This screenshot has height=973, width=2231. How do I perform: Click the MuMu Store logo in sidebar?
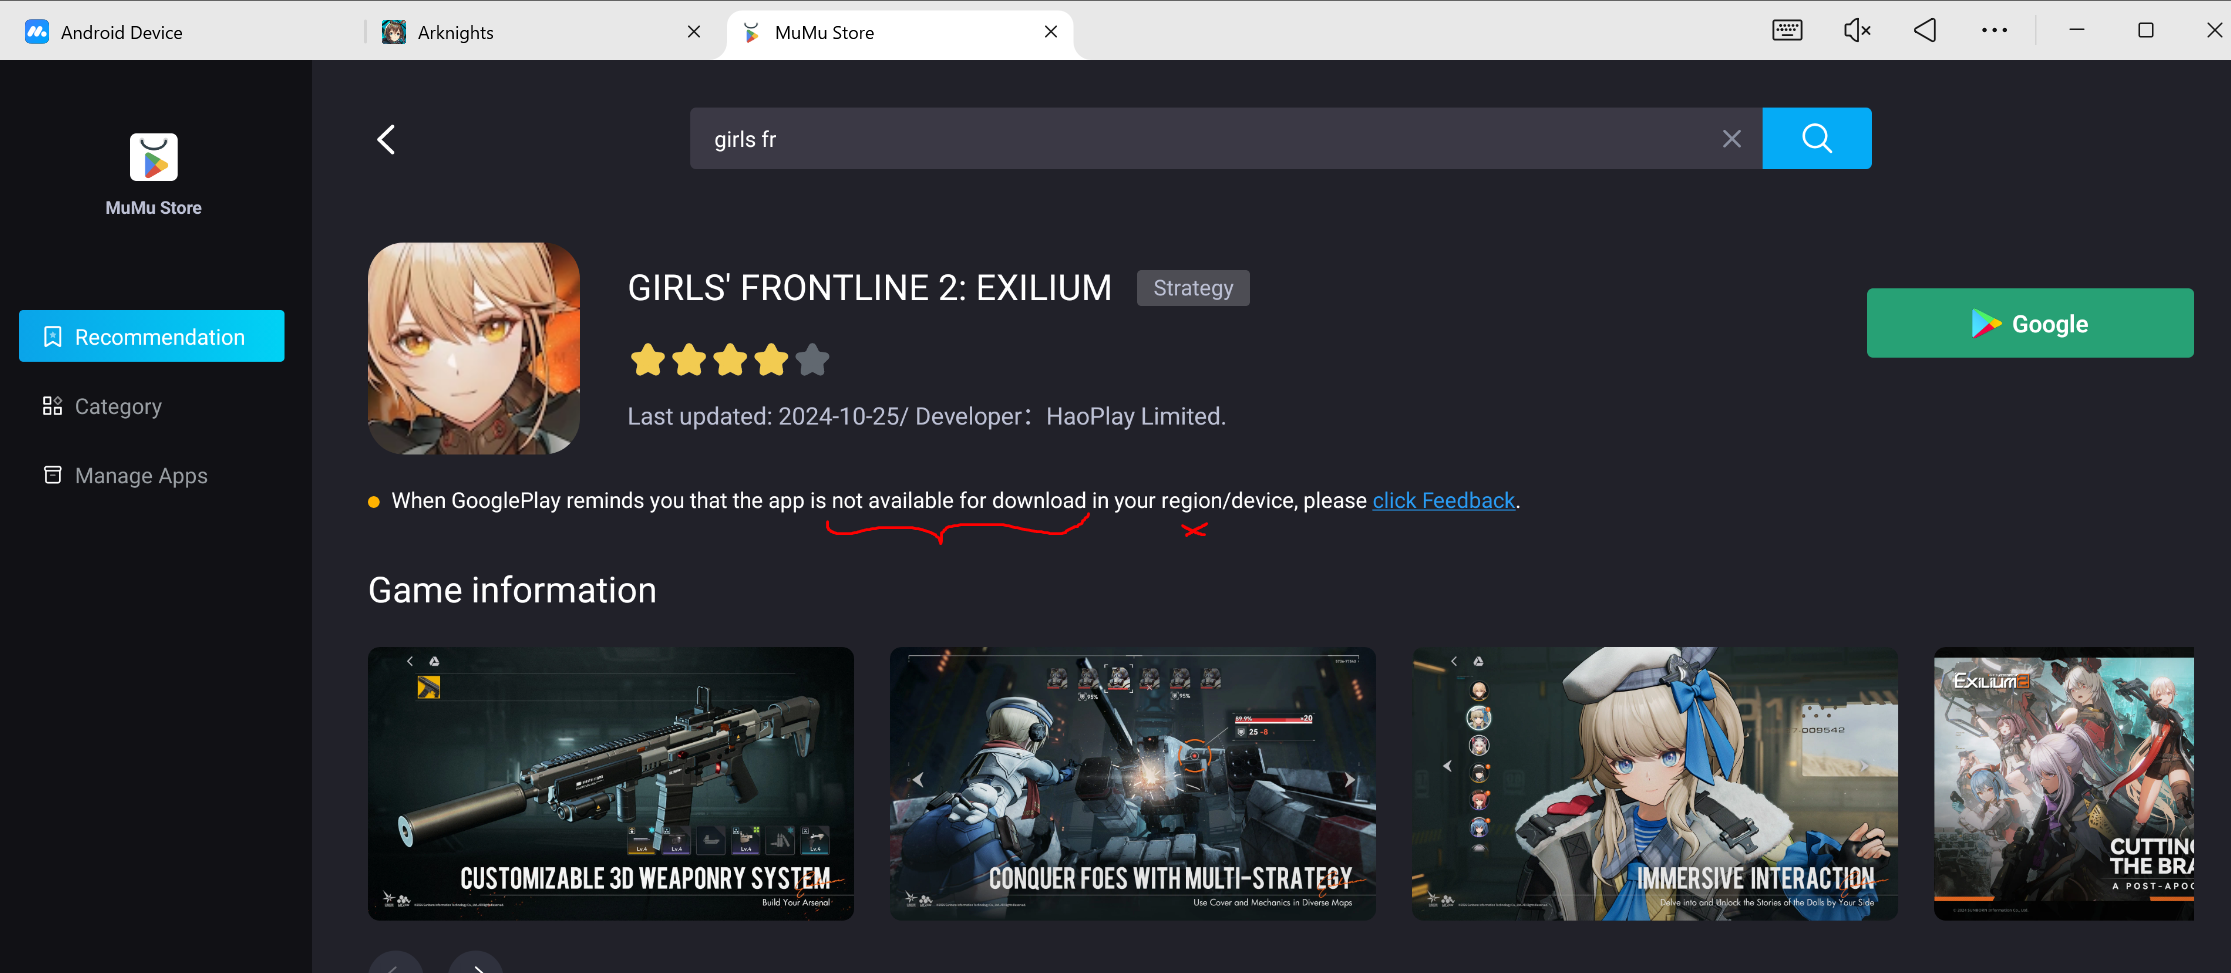click(x=154, y=157)
